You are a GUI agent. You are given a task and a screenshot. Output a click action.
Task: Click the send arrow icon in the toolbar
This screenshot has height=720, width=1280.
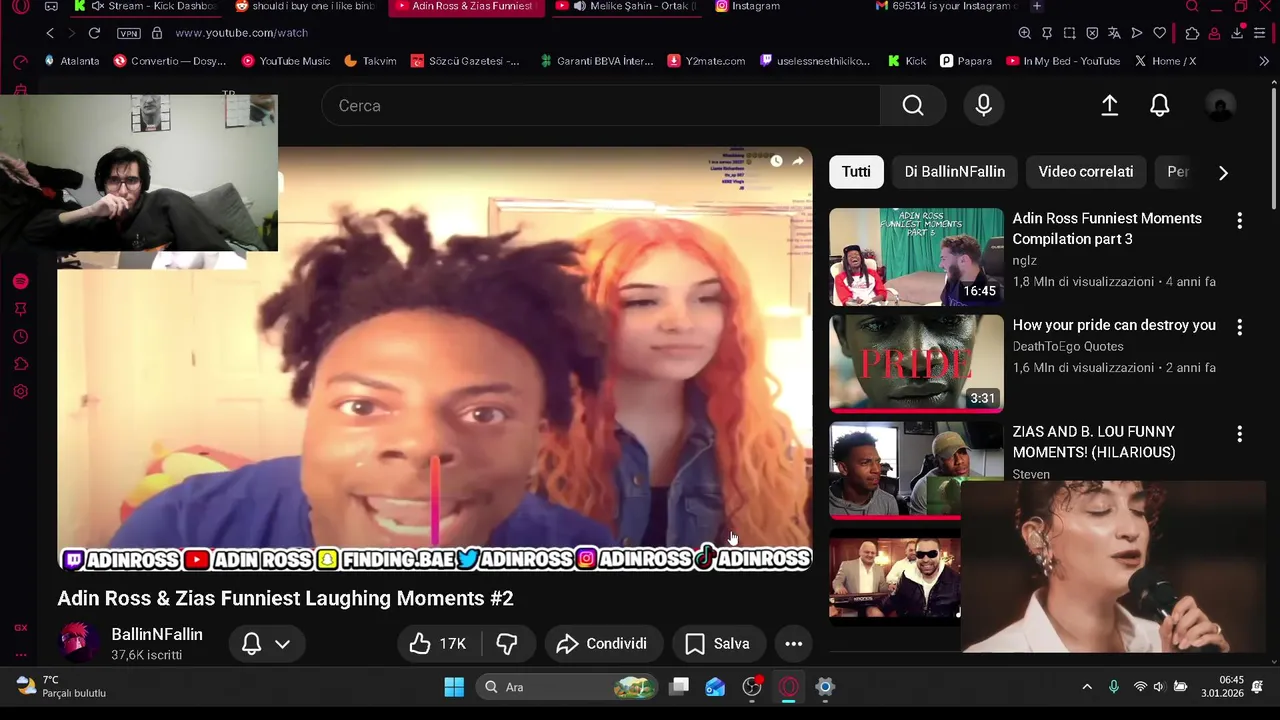(x=1137, y=33)
